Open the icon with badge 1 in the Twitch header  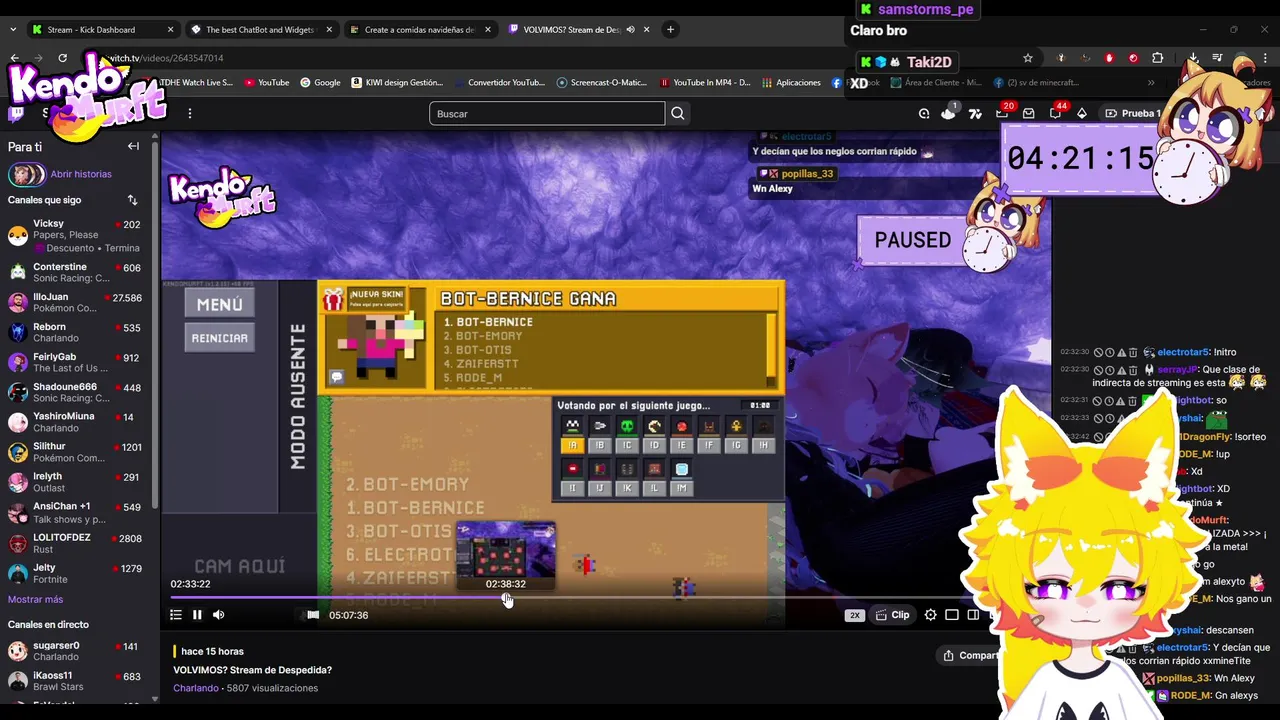pos(949,113)
